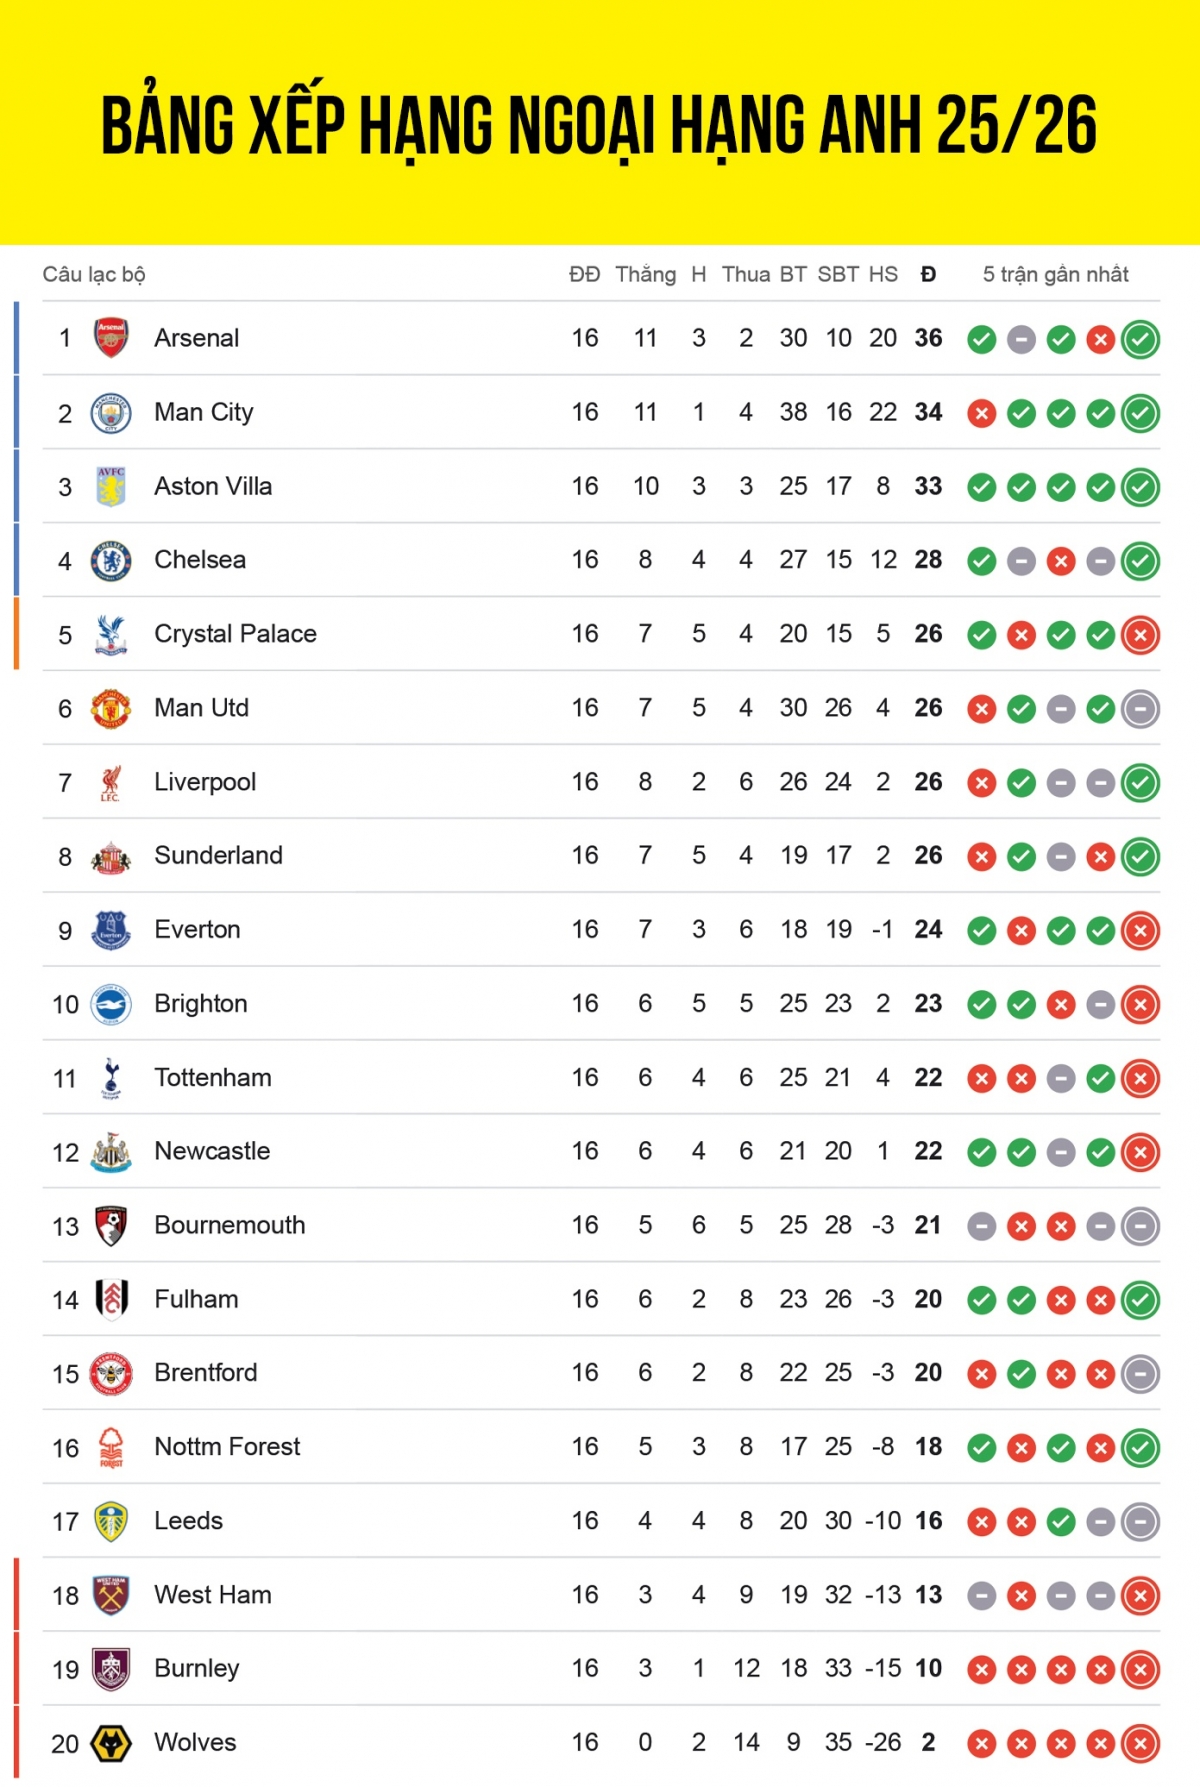Screen dimensions: 1200x1787
Task: Select the 'Câu lạc bộ' column header
Action: click(x=94, y=274)
